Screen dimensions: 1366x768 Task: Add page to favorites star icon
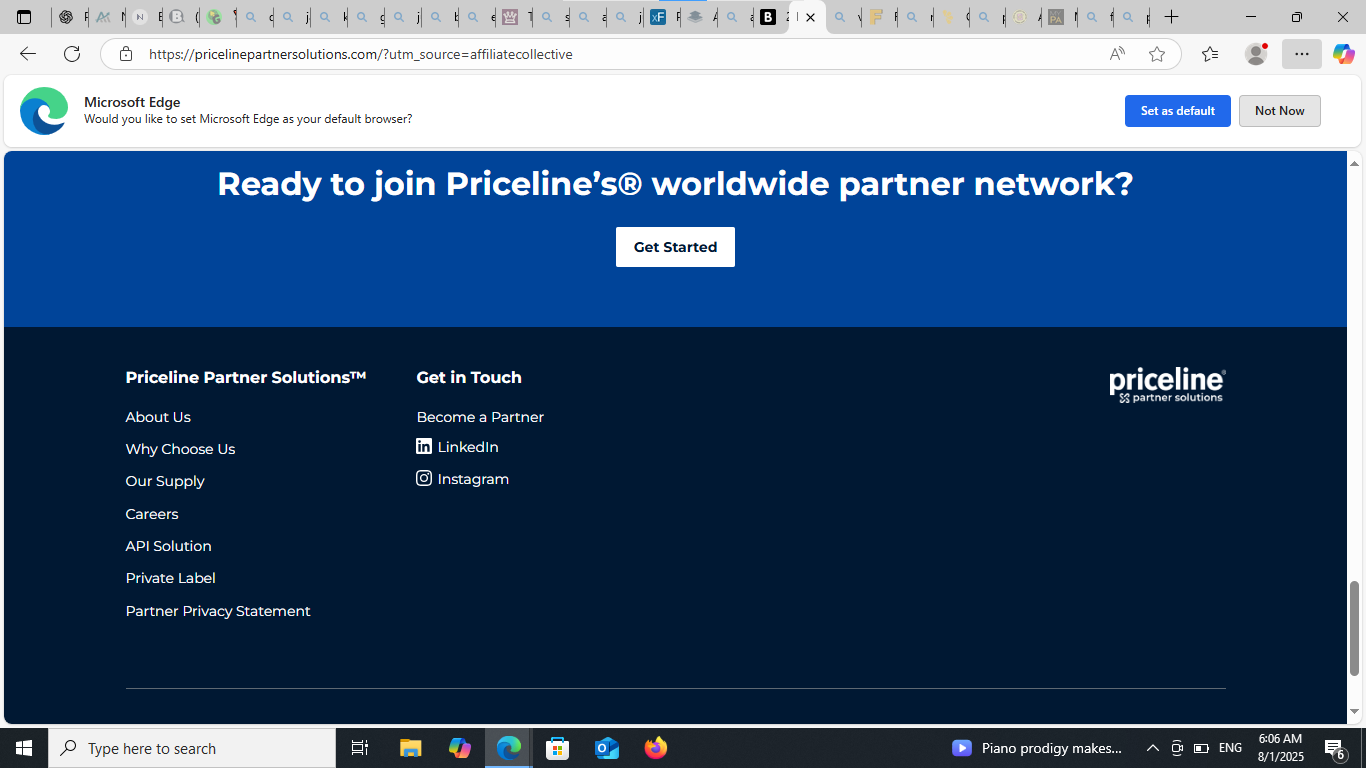point(1157,54)
